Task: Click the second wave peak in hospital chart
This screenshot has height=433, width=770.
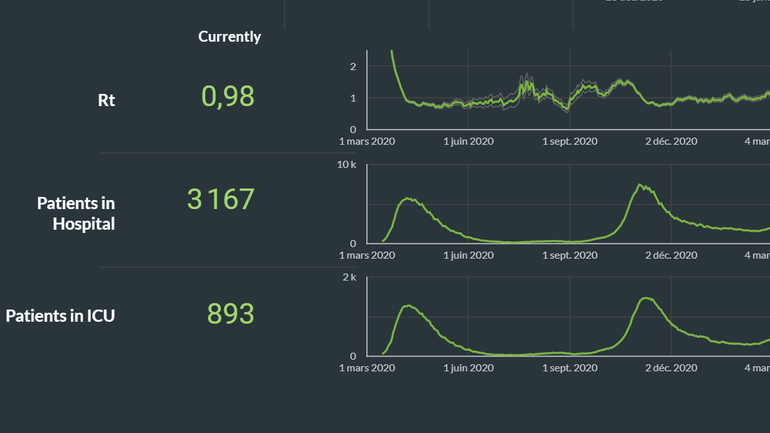Action: [641, 185]
